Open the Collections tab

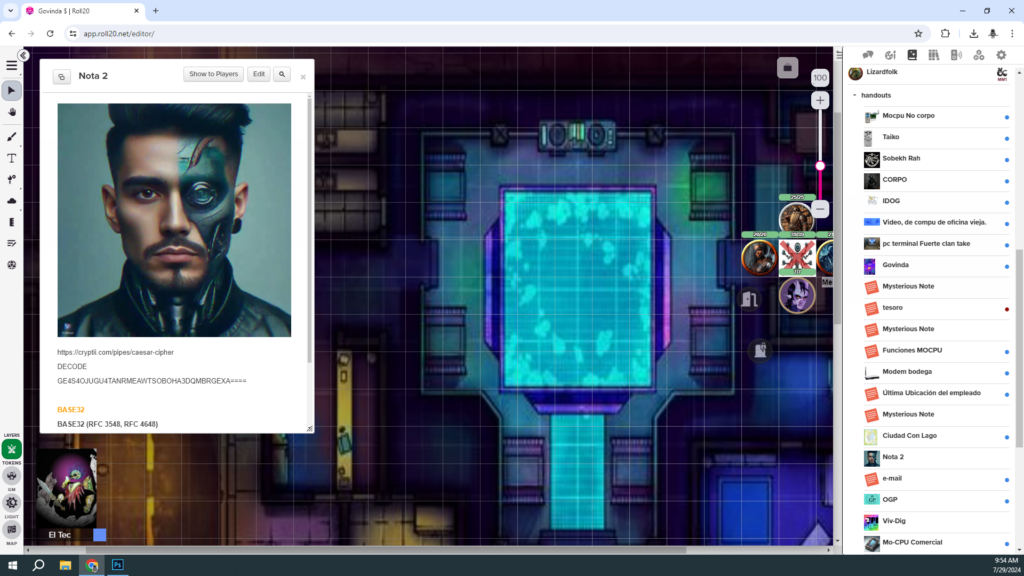point(978,56)
